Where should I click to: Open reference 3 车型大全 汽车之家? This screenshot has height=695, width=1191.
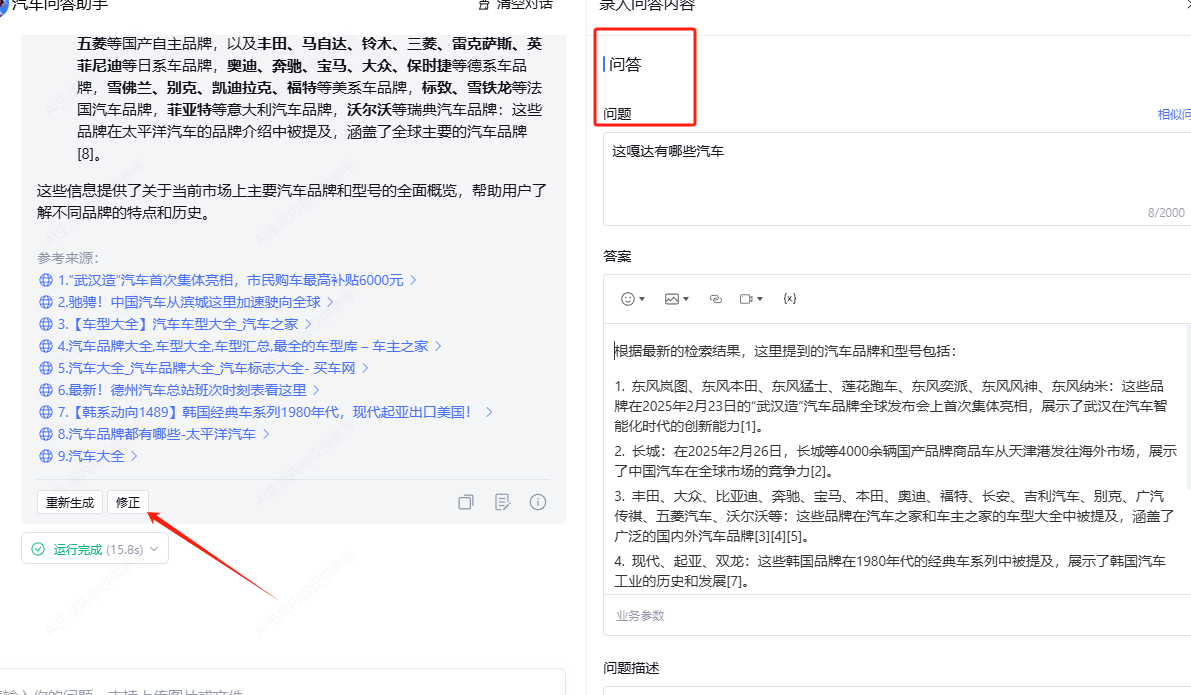click(x=178, y=324)
